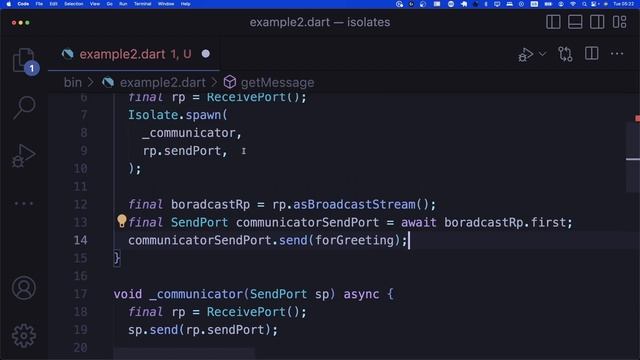The image size is (640, 360).
Task: Show additional views via the ellipsis in activity bar
Action: [24, 203]
